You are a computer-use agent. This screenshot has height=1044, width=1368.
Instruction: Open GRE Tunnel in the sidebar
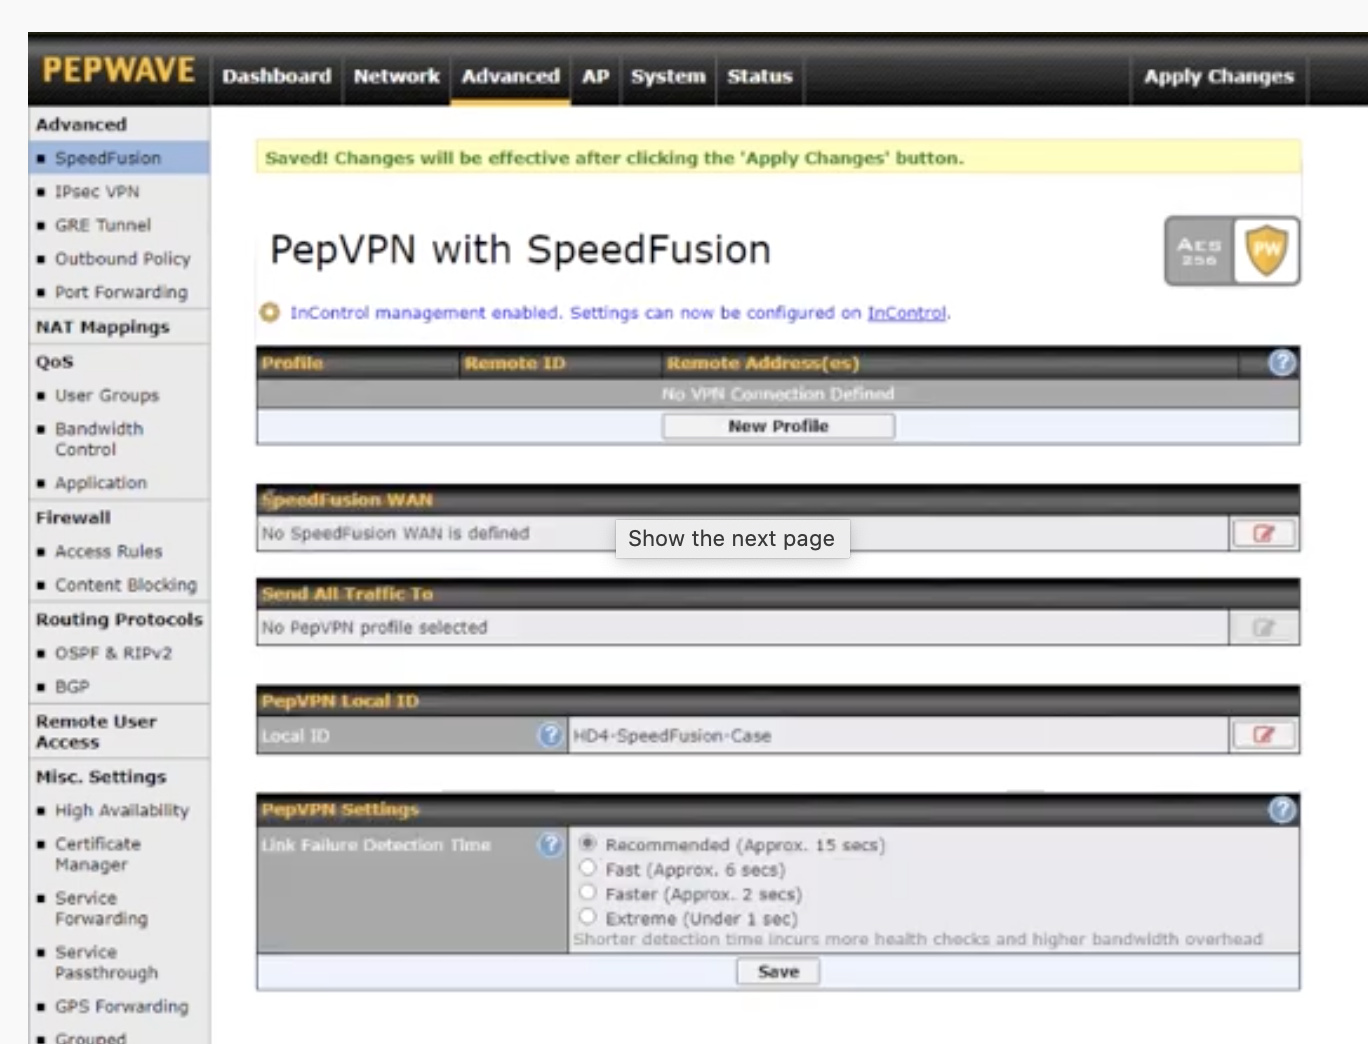pyautogui.click(x=103, y=225)
